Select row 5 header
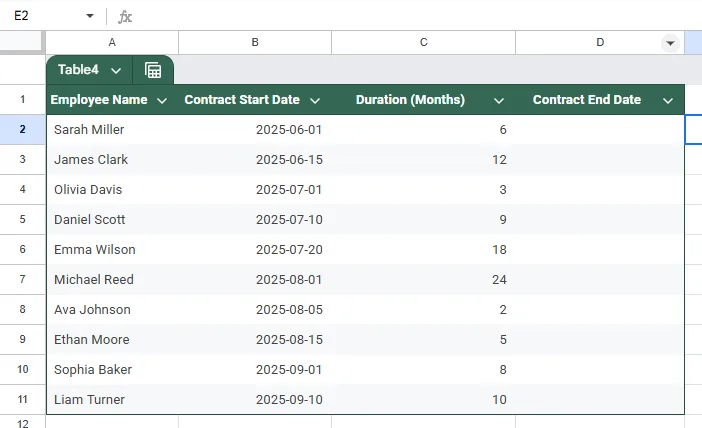 [x=22, y=219]
